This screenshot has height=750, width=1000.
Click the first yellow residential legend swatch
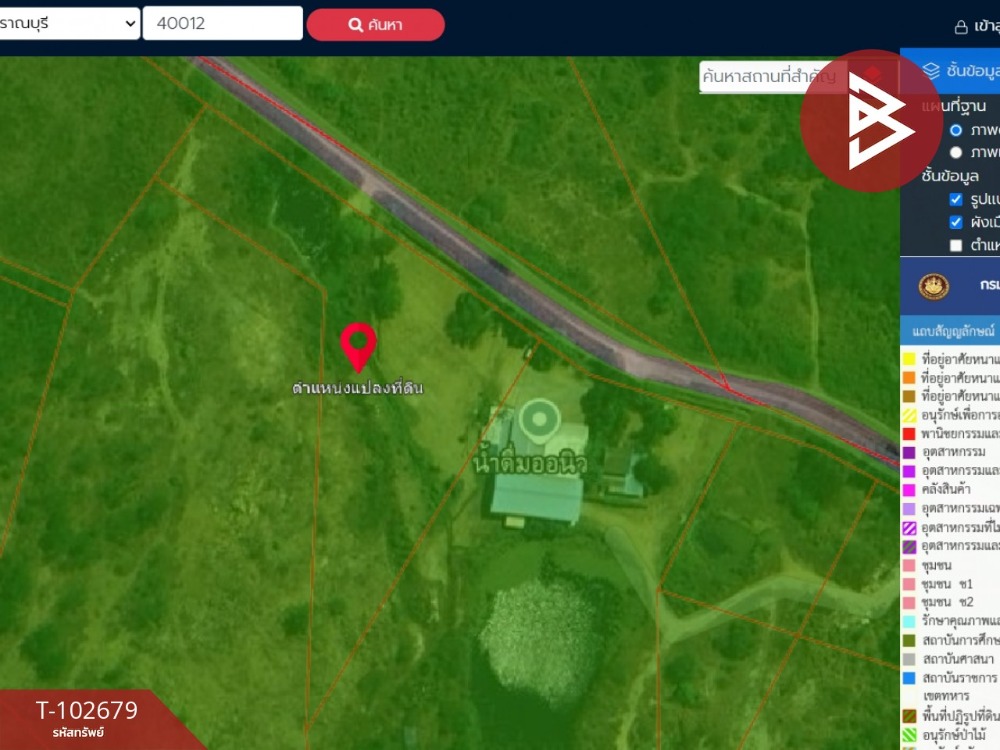(909, 359)
